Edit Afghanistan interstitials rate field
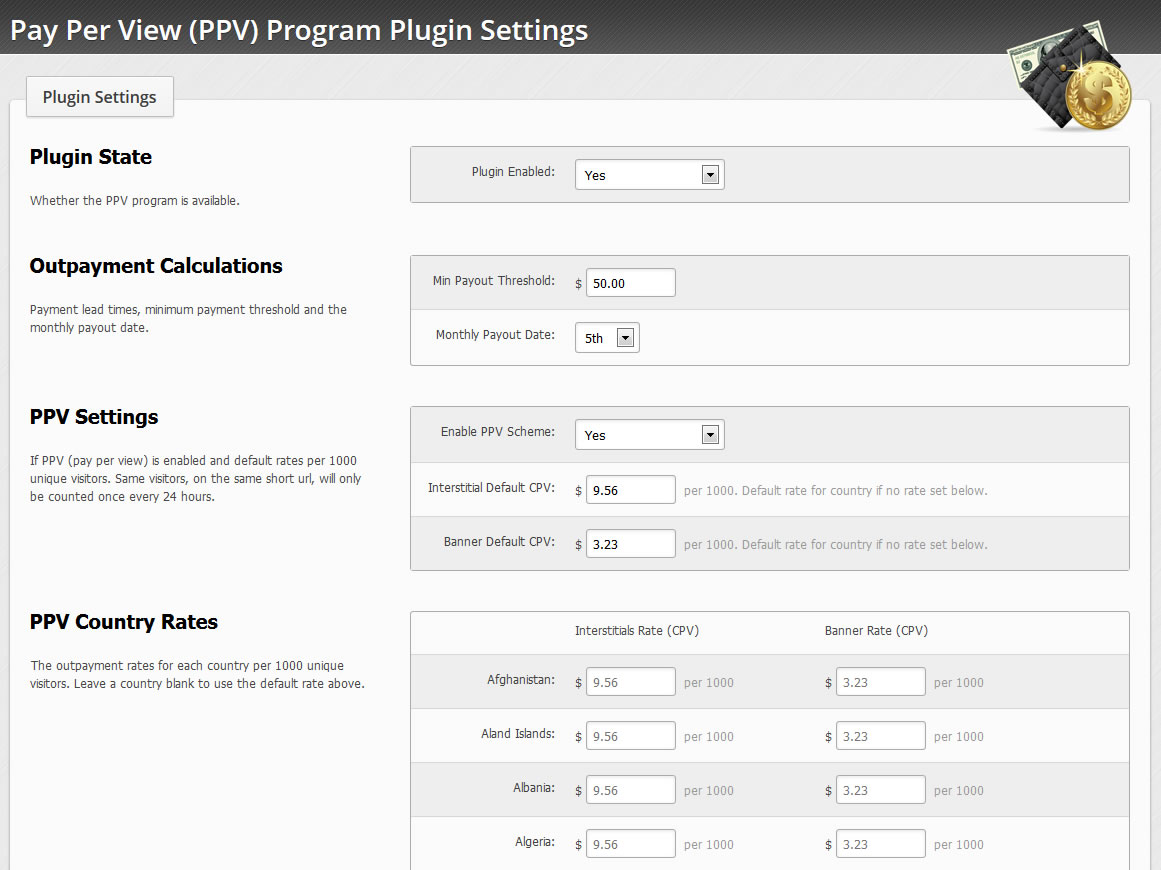The height and width of the screenshot is (870, 1161). click(x=630, y=682)
